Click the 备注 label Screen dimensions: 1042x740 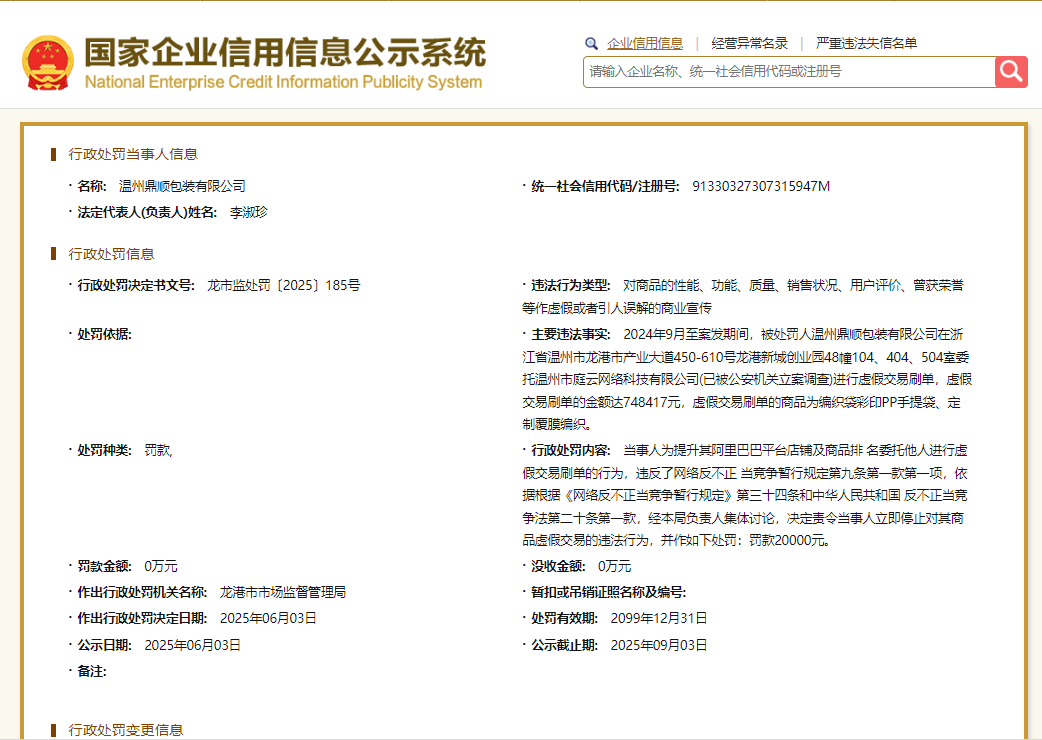click(92, 672)
